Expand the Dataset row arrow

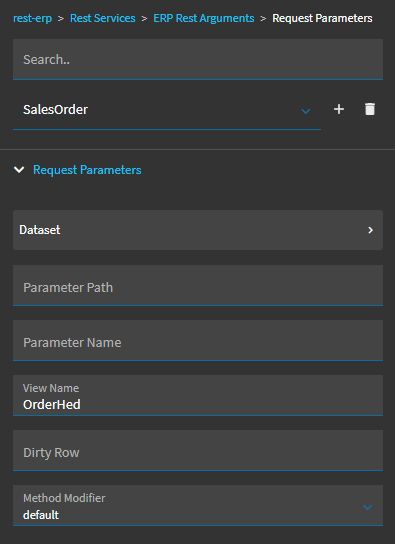(370, 230)
